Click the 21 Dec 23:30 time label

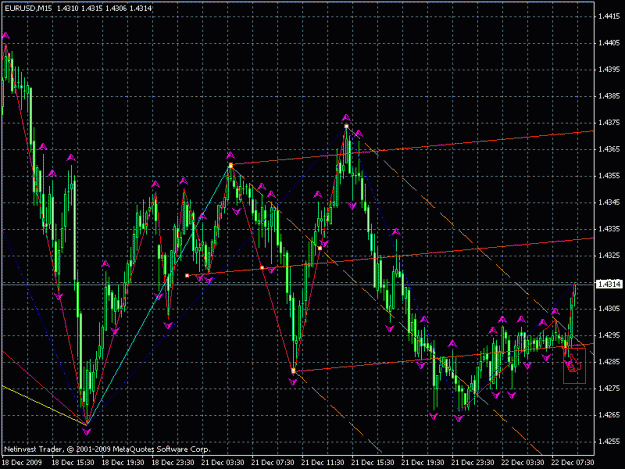(x=473, y=463)
